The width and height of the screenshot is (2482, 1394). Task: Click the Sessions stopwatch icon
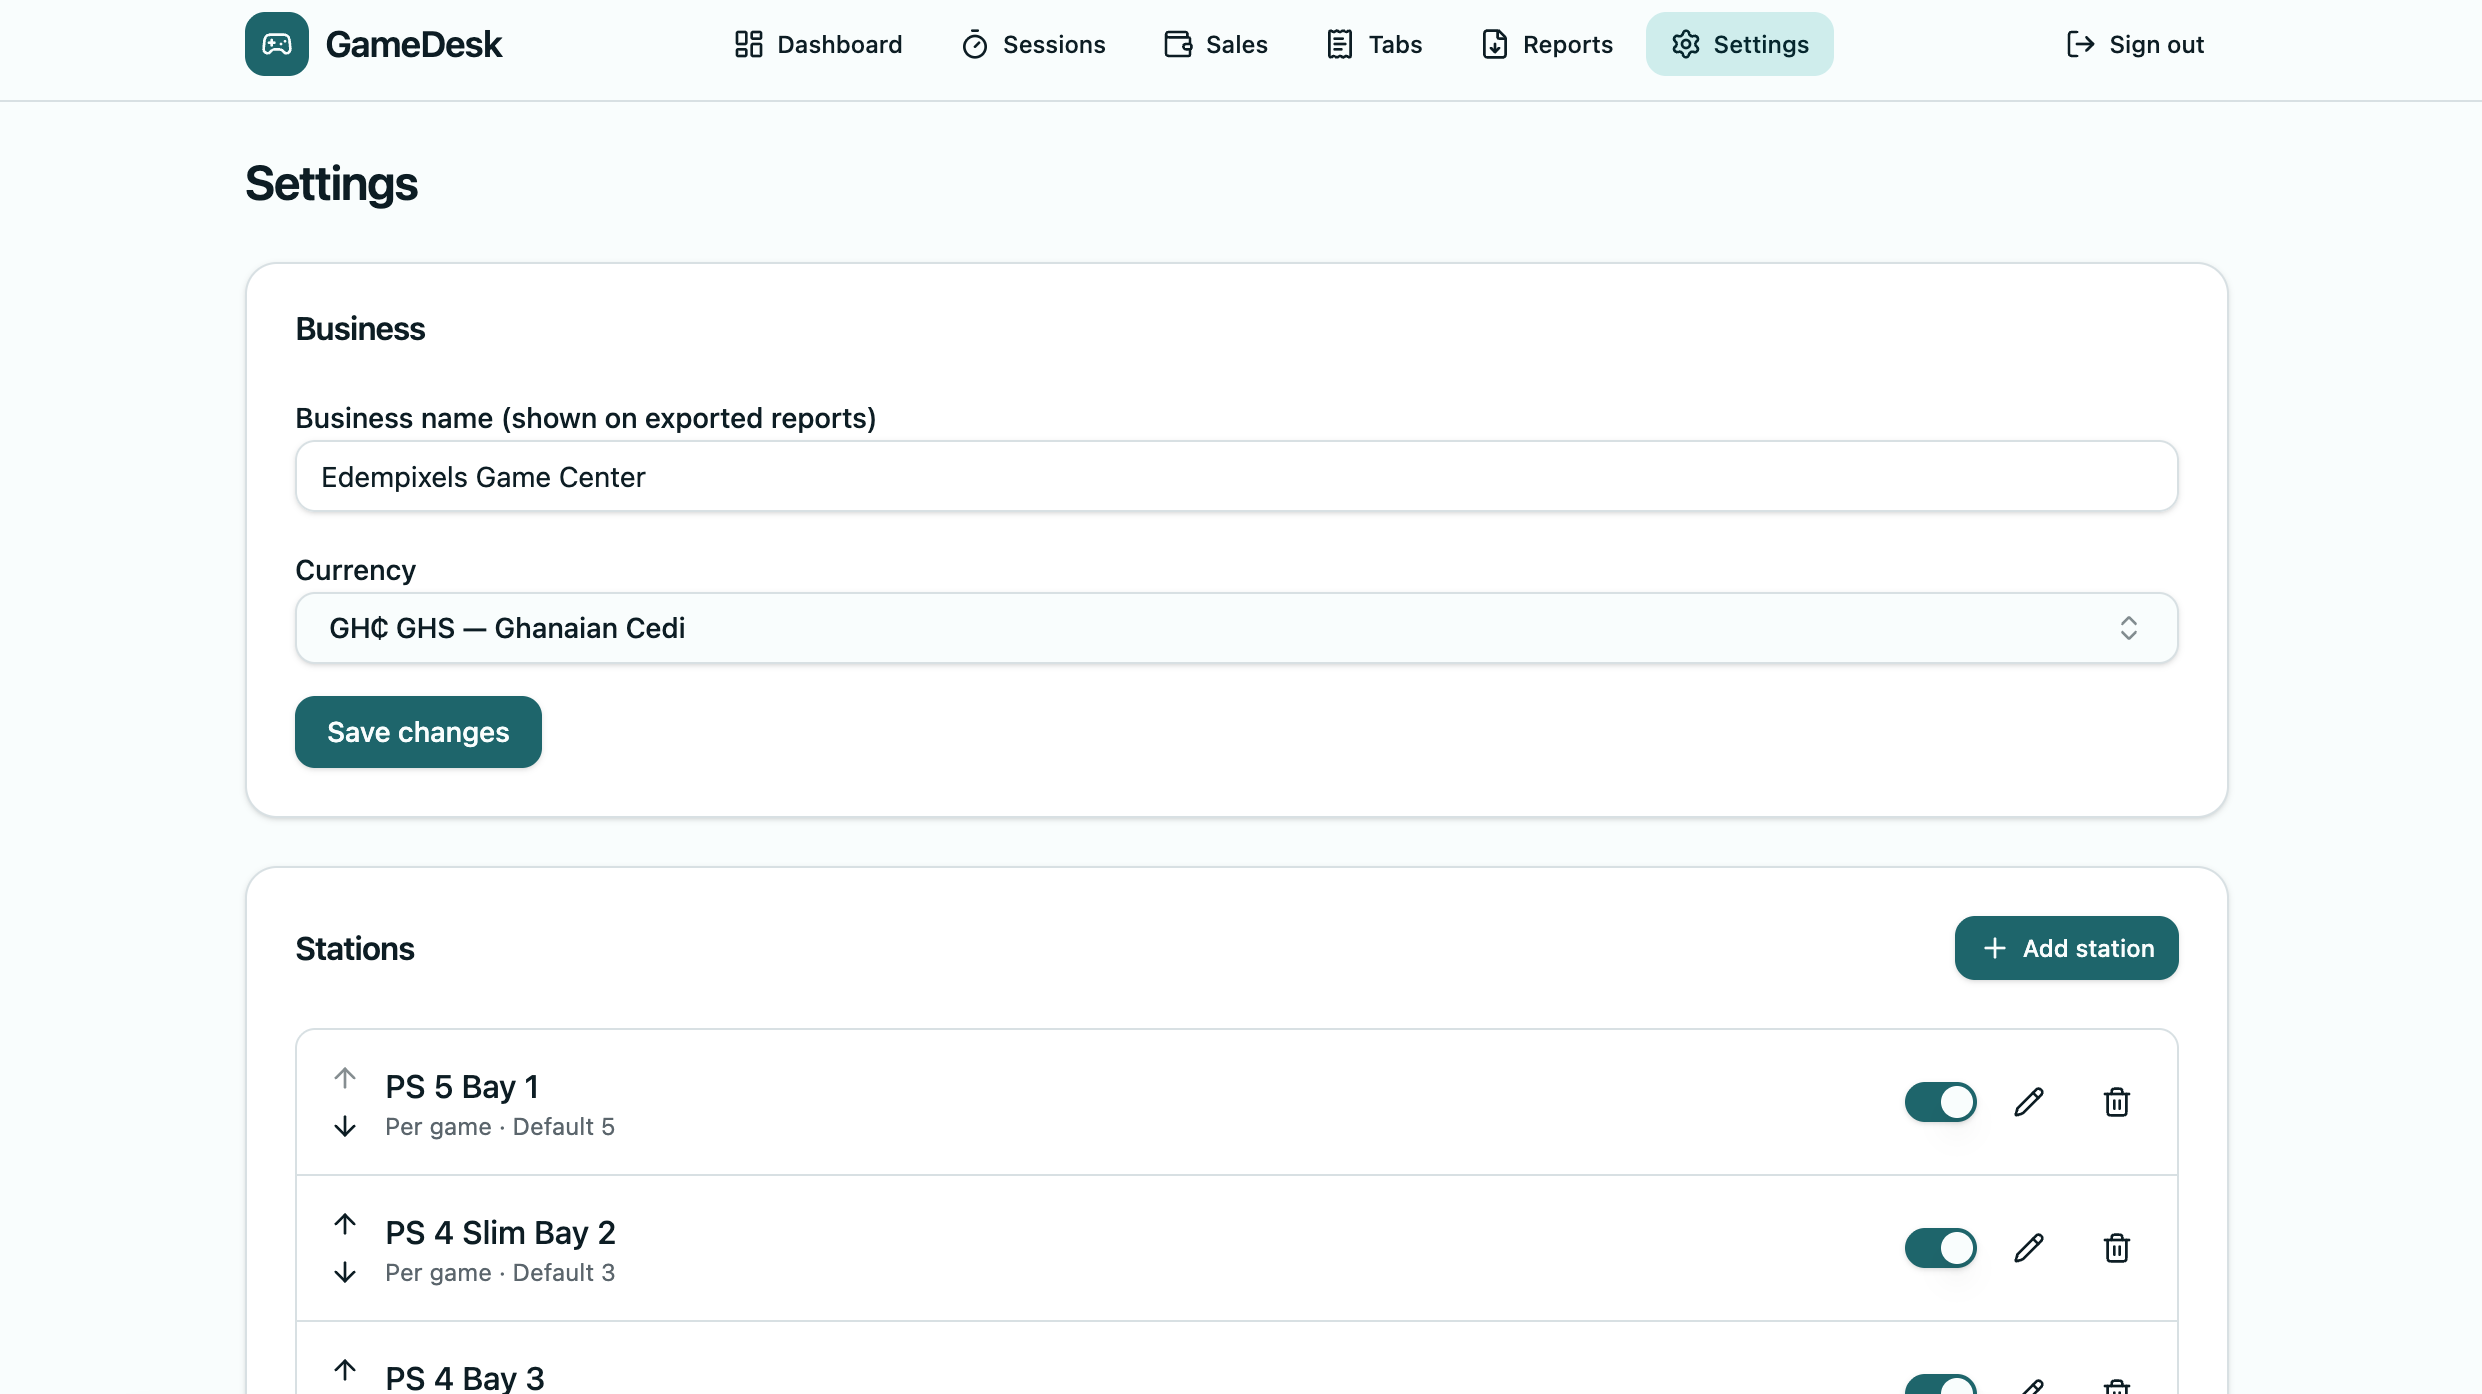975,44
